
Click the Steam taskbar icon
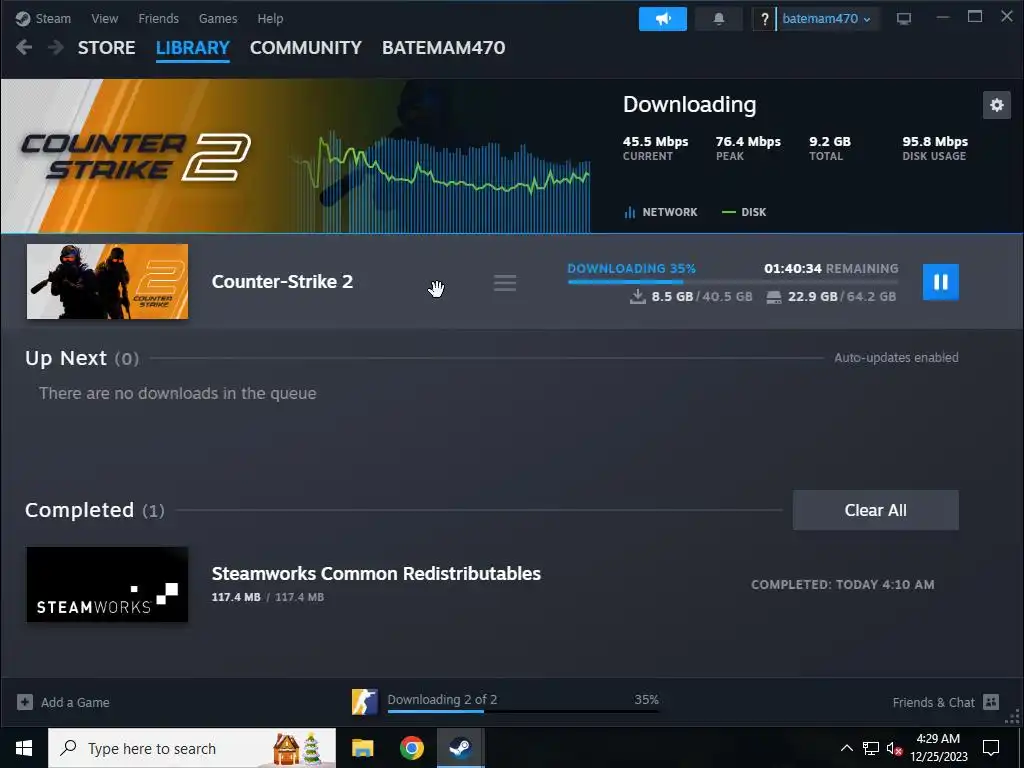tap(460, 748)
